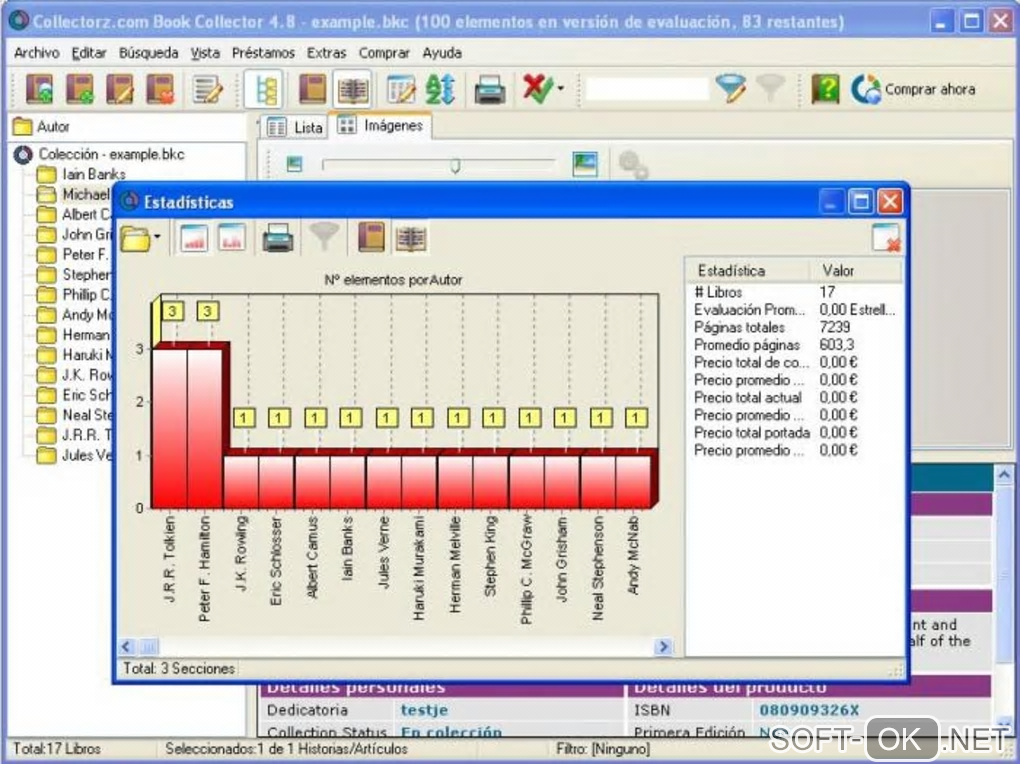Toggle the open book details icon in main toolbar
This screenshot has height=764, width=1020.
[353, 89]
